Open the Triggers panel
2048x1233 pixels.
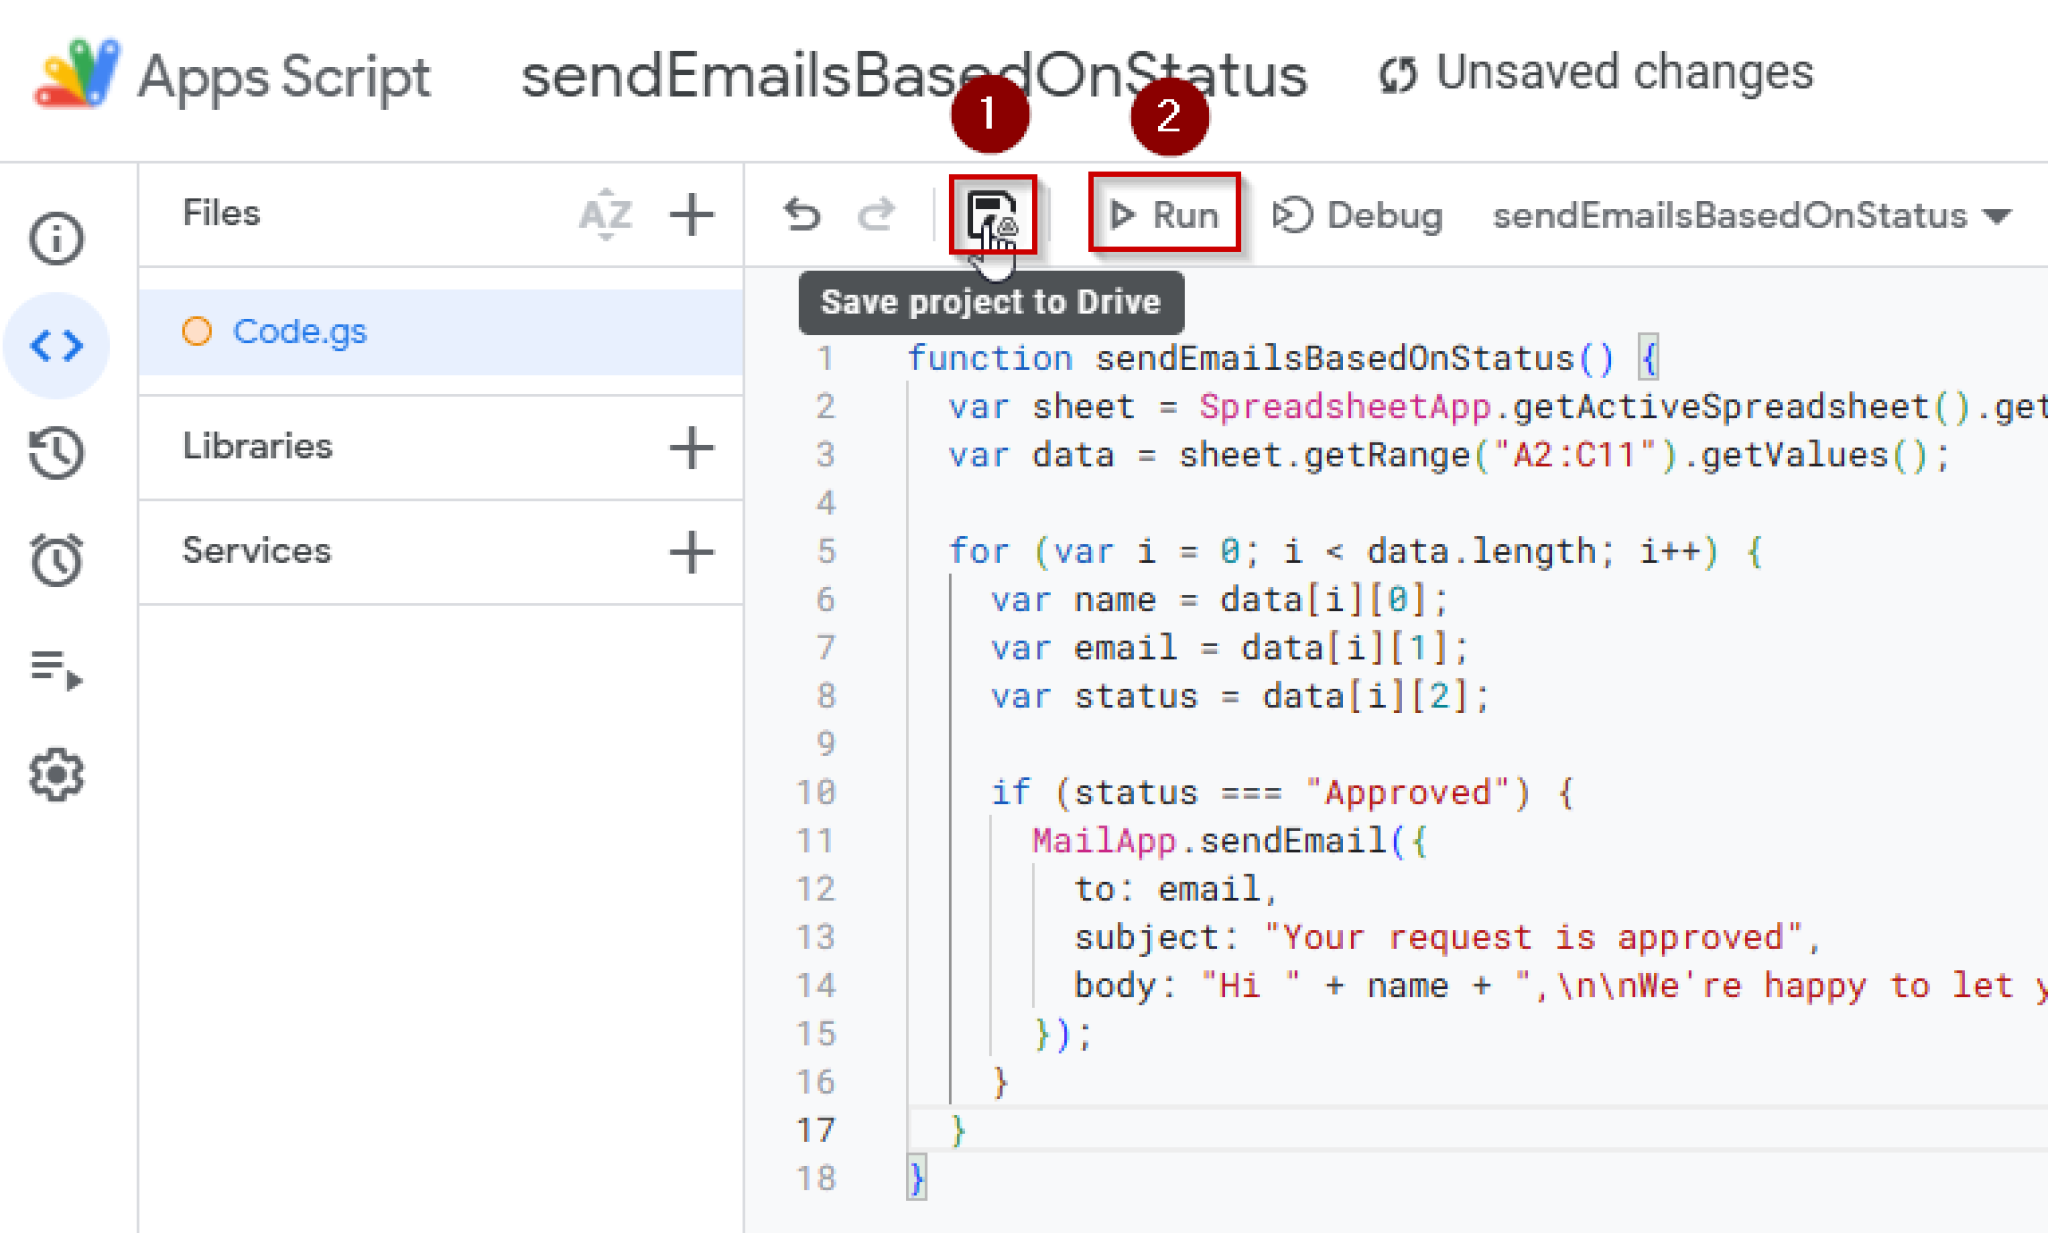pyautogui.click(x=57, y=560)
